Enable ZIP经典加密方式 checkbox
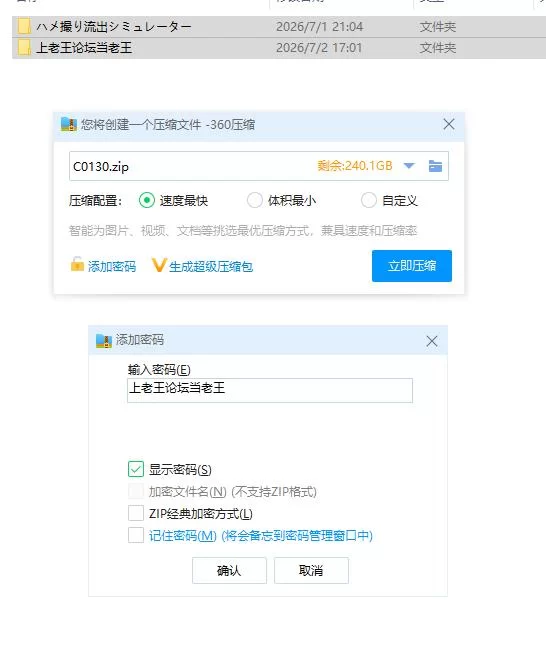This screenshot has width=546, height=656. (136, 513)
